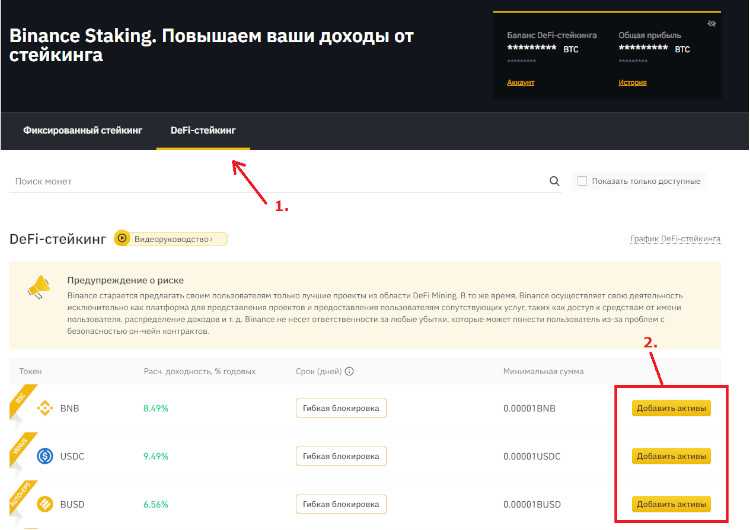
Task: Click the BUSD token name
Action: coord(72,504)
